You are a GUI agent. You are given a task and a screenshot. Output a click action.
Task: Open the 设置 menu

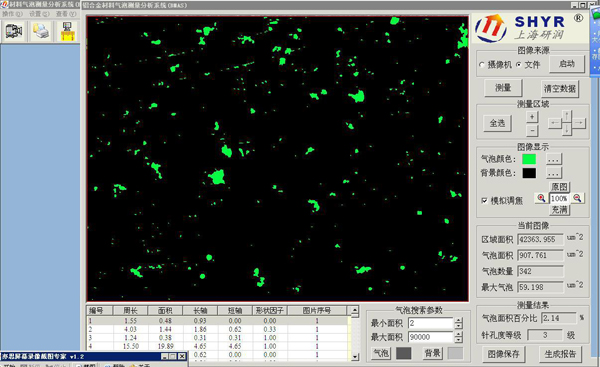pos(39,14)
